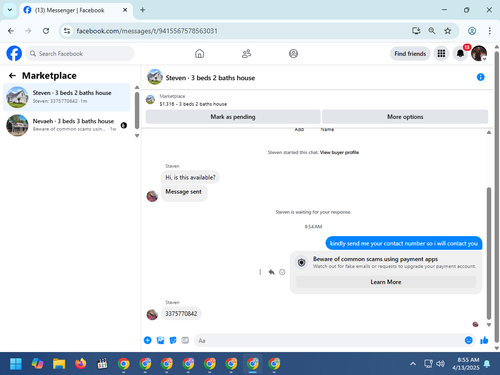Attach a photo with the image icon

point(160,340)
